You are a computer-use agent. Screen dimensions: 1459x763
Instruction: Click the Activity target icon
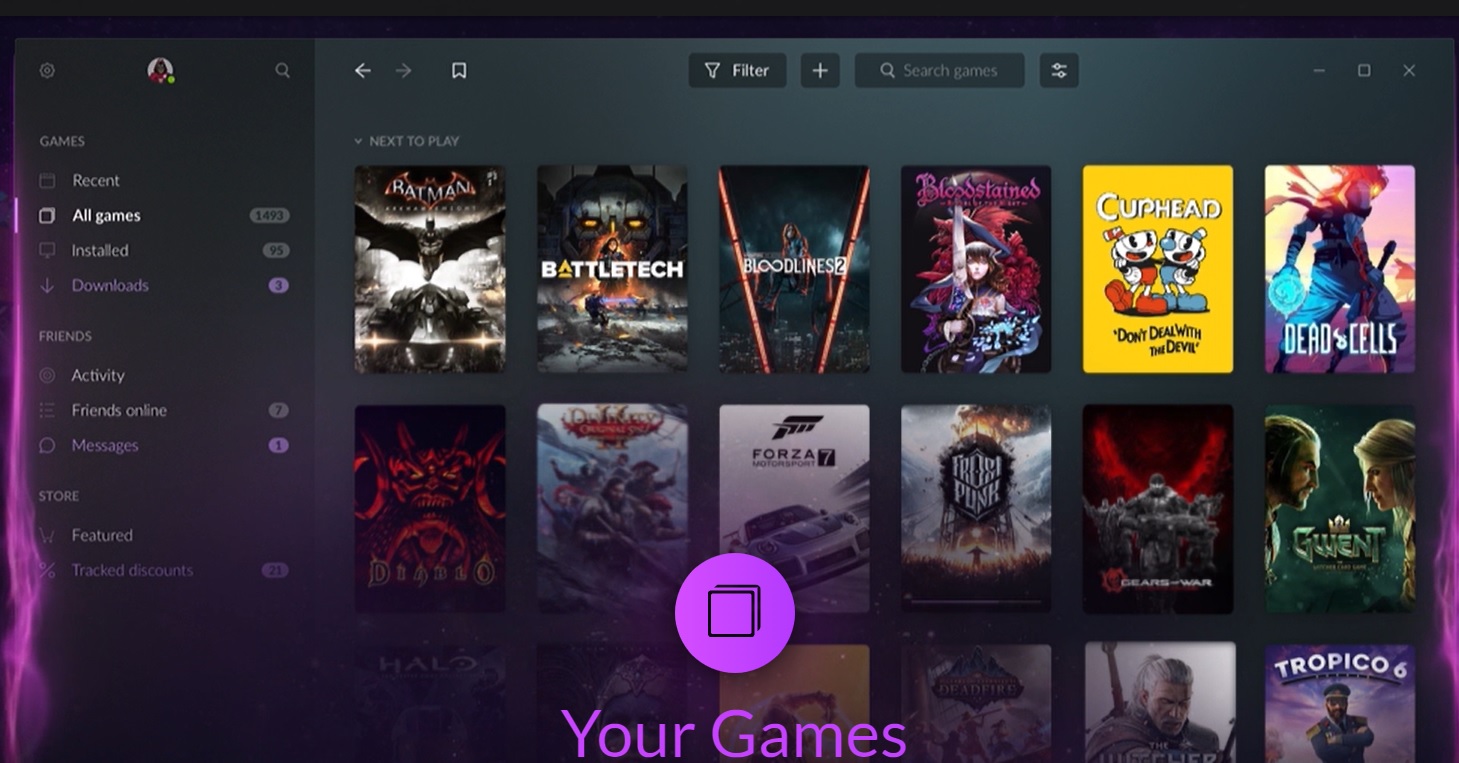(x=47, y=376)
